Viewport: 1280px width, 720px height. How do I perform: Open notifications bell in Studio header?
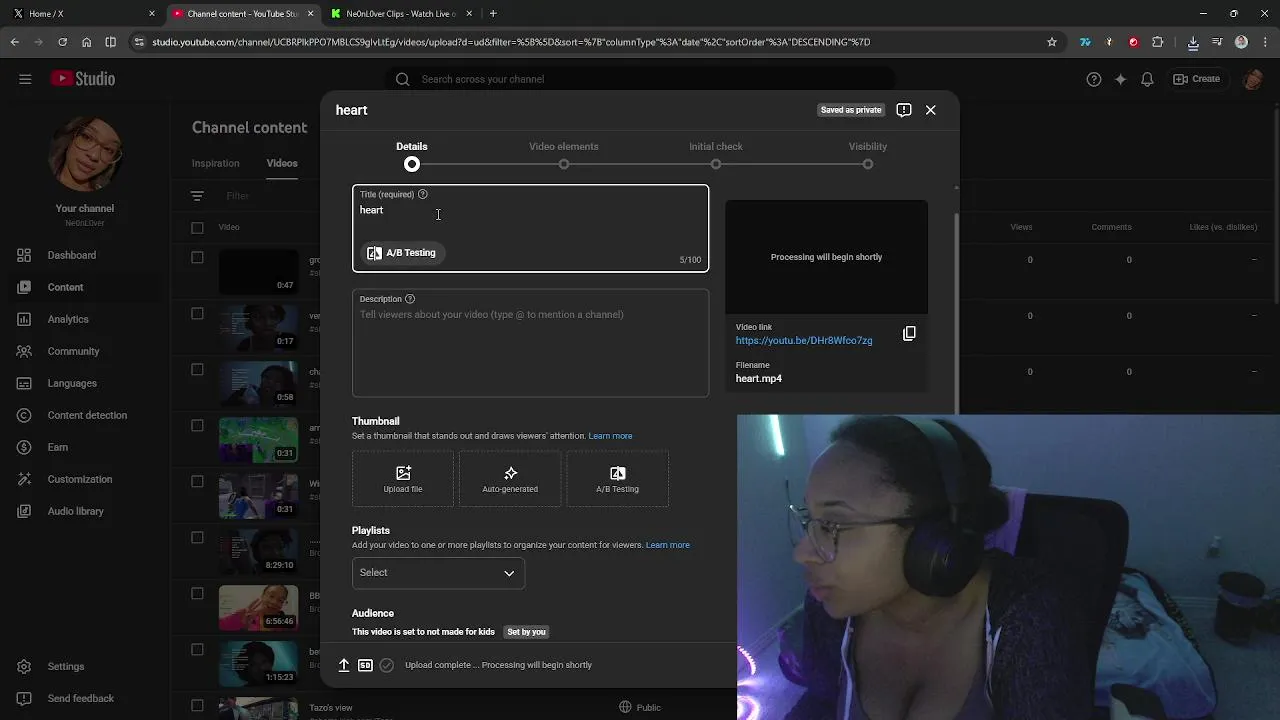pyautogui.click(x=1148, y=79)
